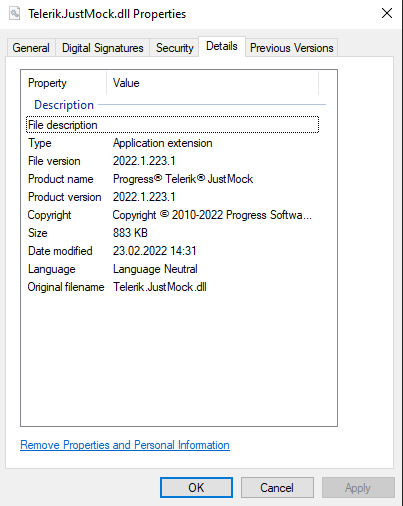Select the Details tab
This screenshot has width=403, height=506.
tap(222, 46)
